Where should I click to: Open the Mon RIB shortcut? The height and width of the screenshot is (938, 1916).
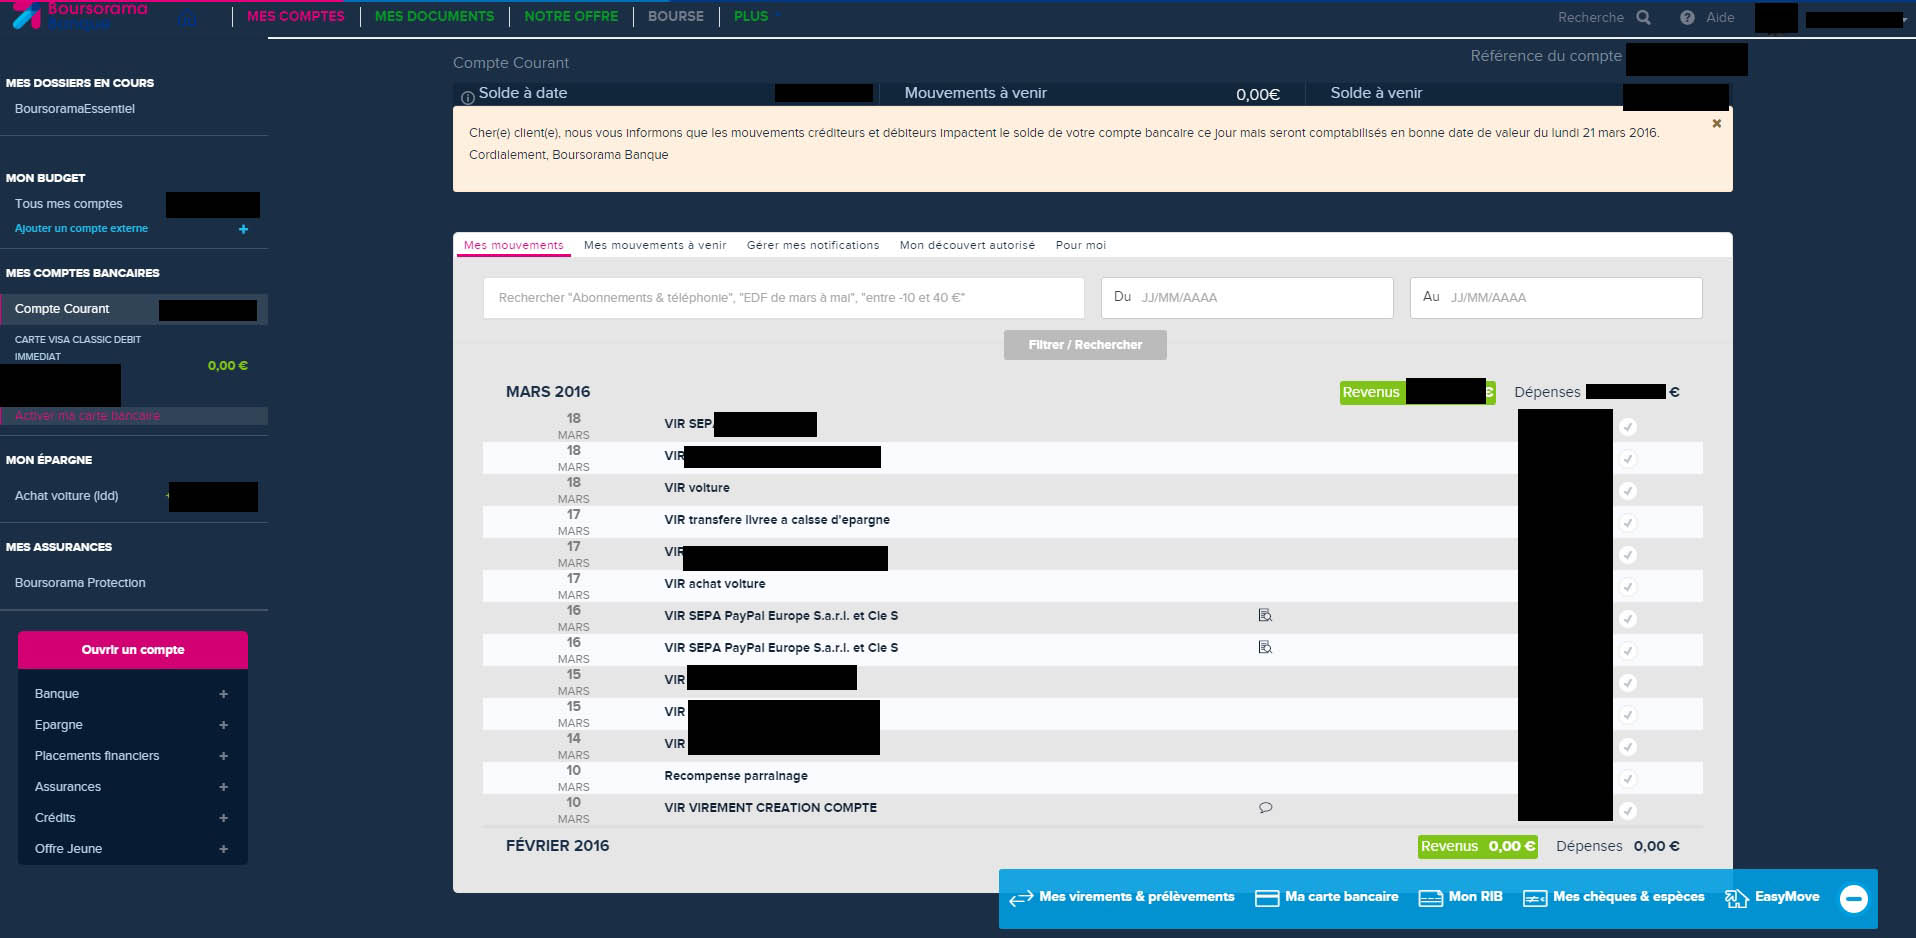coord(1461,897)
